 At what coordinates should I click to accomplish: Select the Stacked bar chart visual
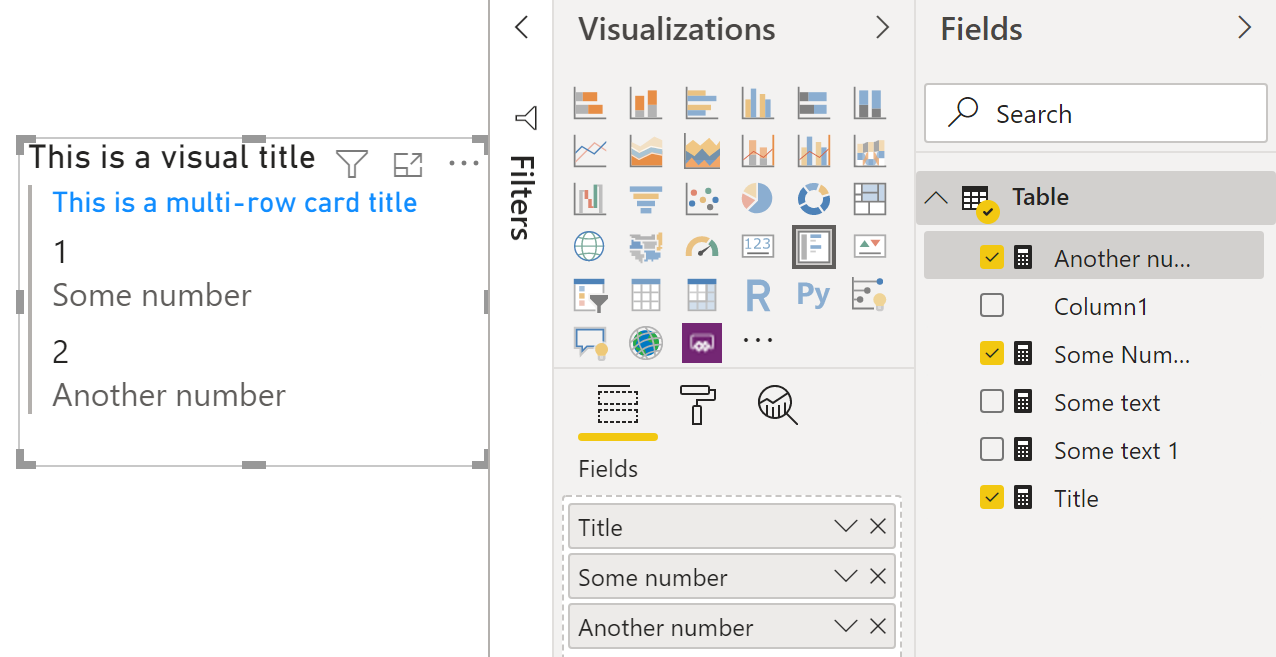click(589, 103)
